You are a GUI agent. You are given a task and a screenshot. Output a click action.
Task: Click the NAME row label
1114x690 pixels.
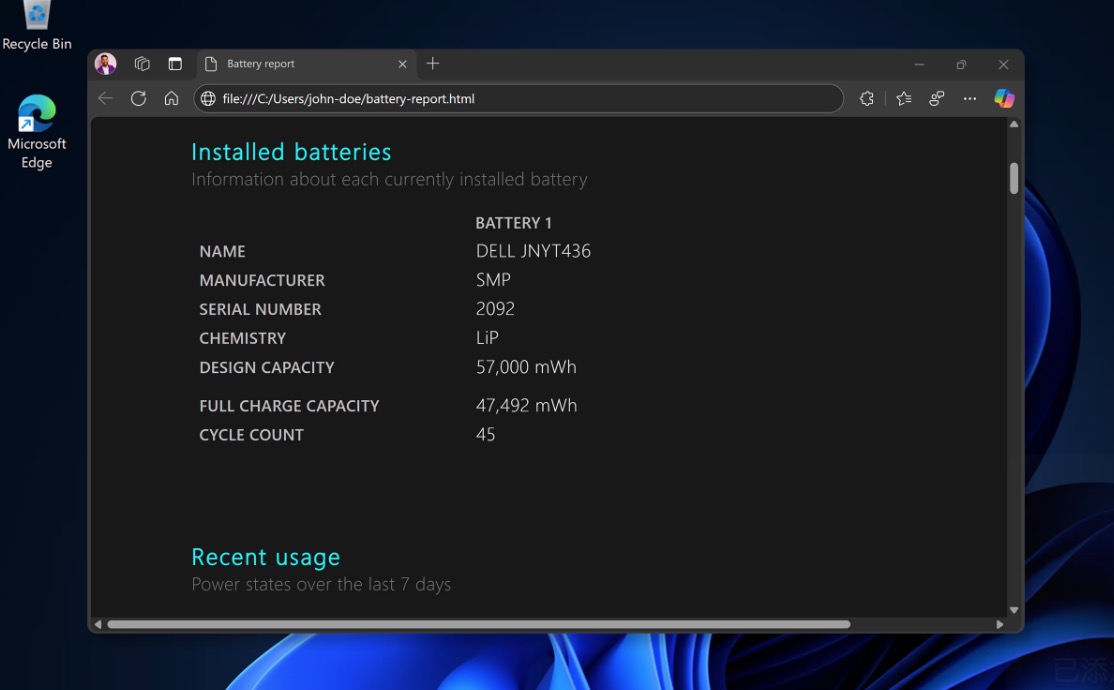tap(222, 252)
